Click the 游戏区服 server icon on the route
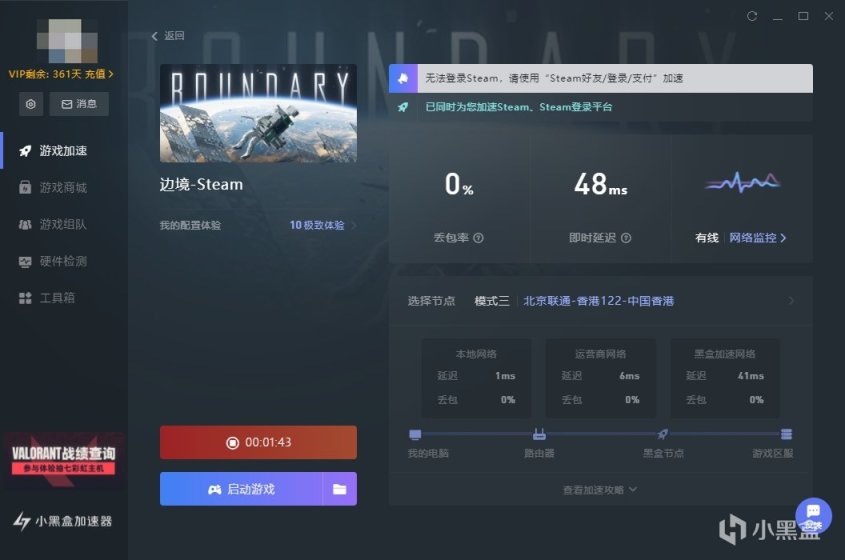The image size is (845, 560). click(x=787, y=434)
